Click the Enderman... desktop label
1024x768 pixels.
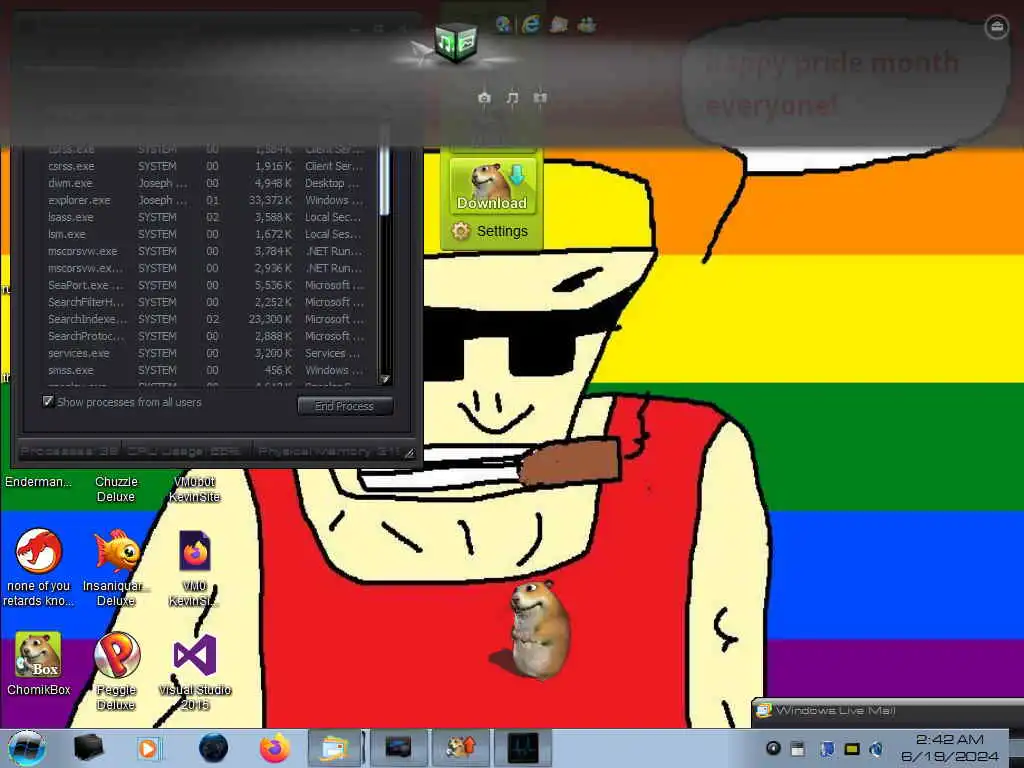coord(39,482)
